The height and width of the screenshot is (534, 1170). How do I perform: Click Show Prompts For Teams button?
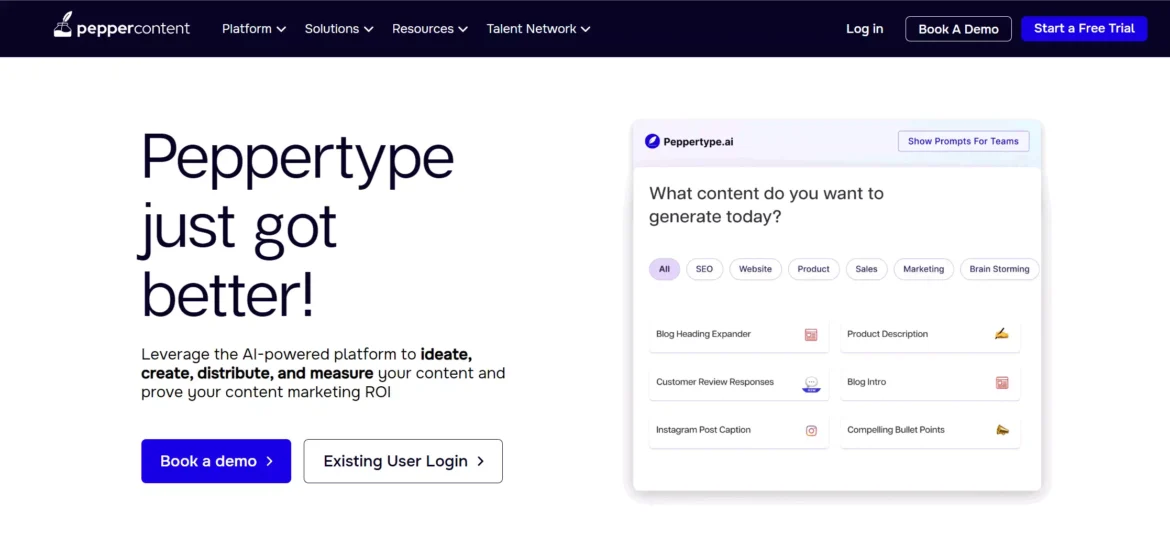click(x=963, y=141)
